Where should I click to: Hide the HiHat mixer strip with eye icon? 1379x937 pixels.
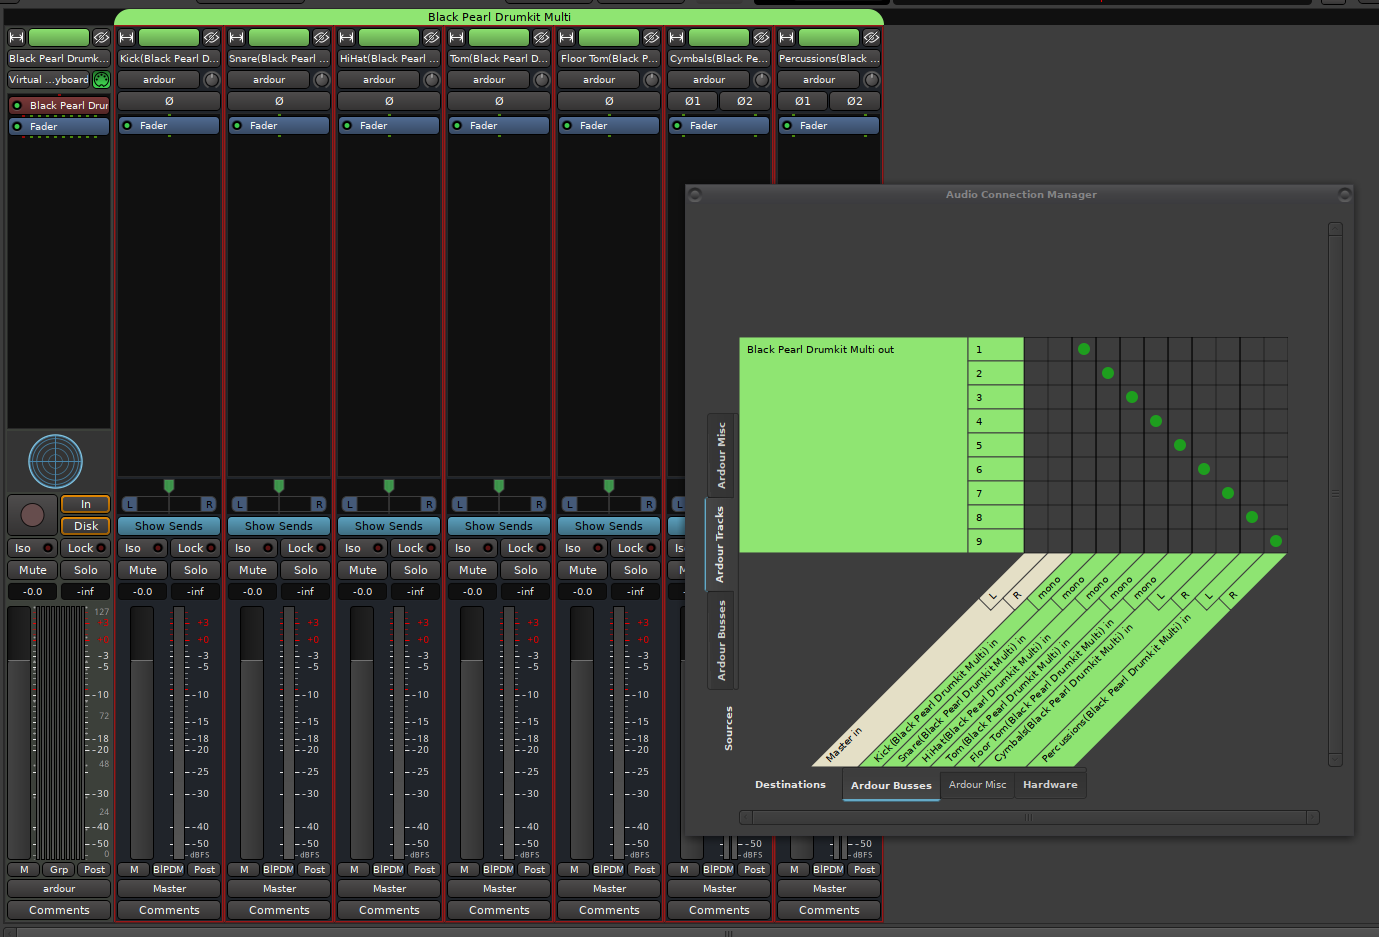click(x=431, y=37)
